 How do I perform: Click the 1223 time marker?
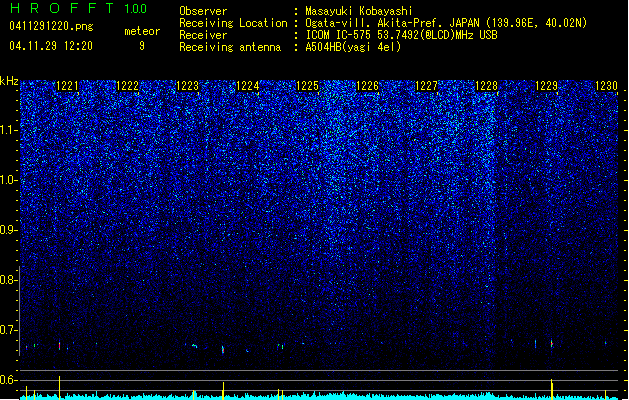pyautogui.click(x=187, y=86)
